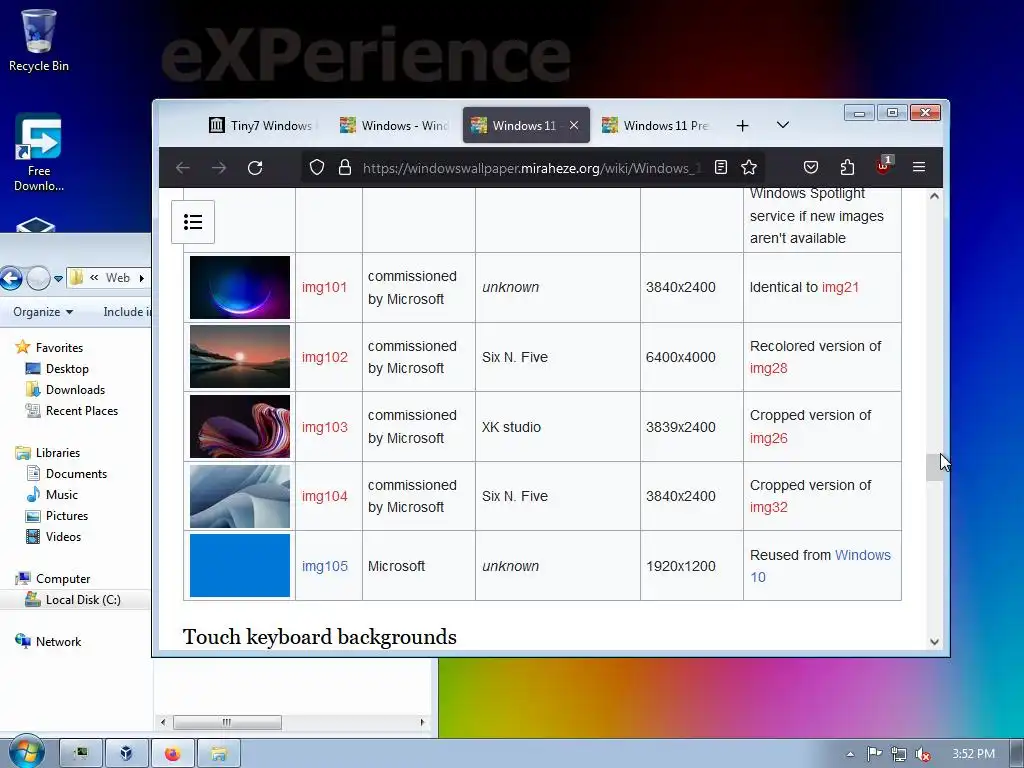Select Favorites in Explorer navigation pane
1024x768 pixels.
click(59, 347)
